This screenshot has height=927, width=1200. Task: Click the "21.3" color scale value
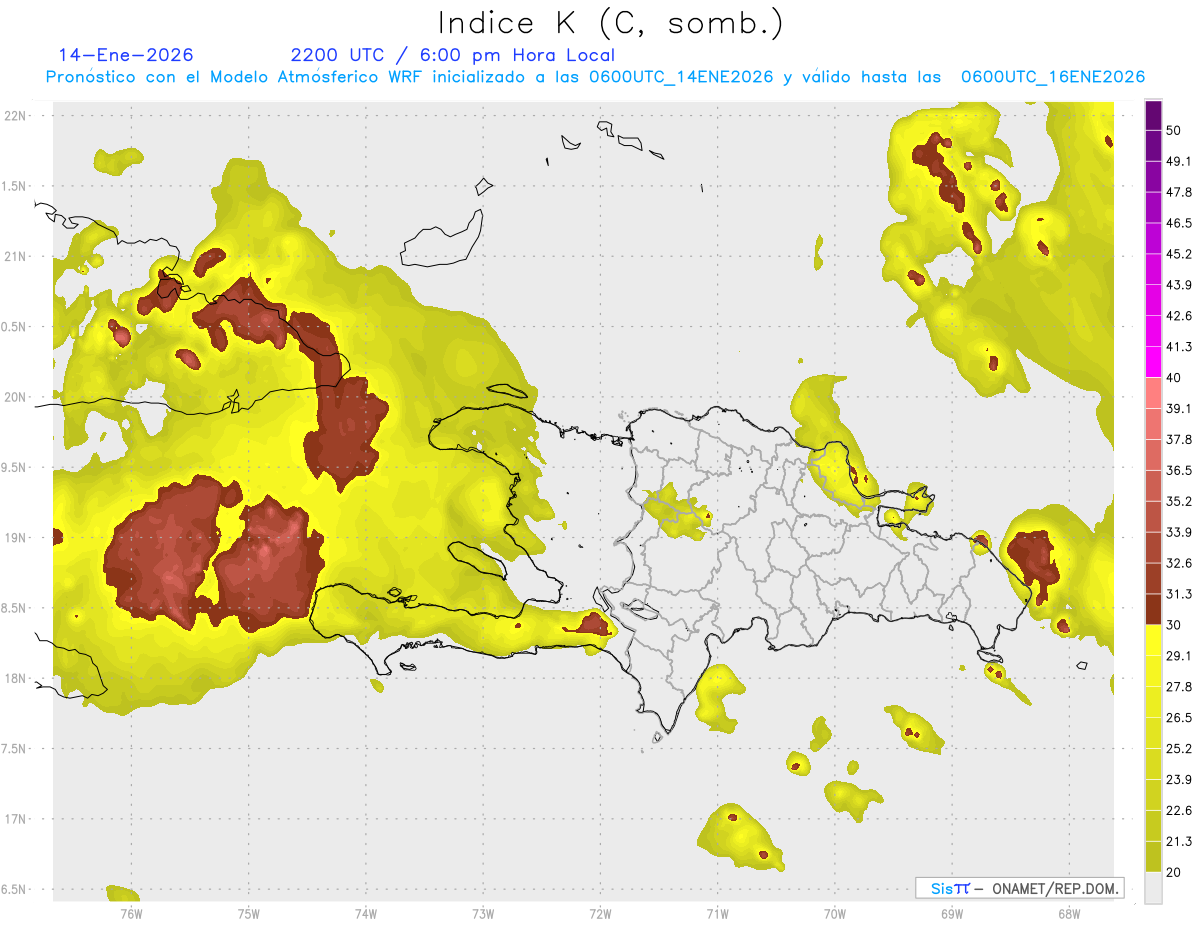click(x=1180, y=841)
